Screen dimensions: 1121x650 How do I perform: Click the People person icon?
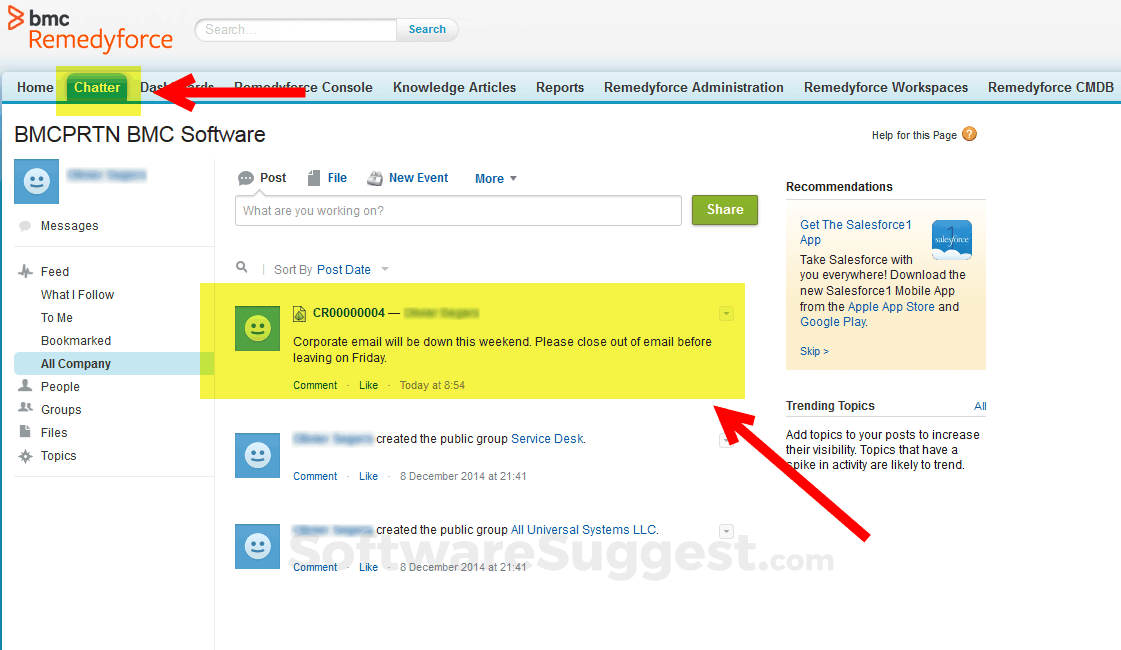click(26, 386)
